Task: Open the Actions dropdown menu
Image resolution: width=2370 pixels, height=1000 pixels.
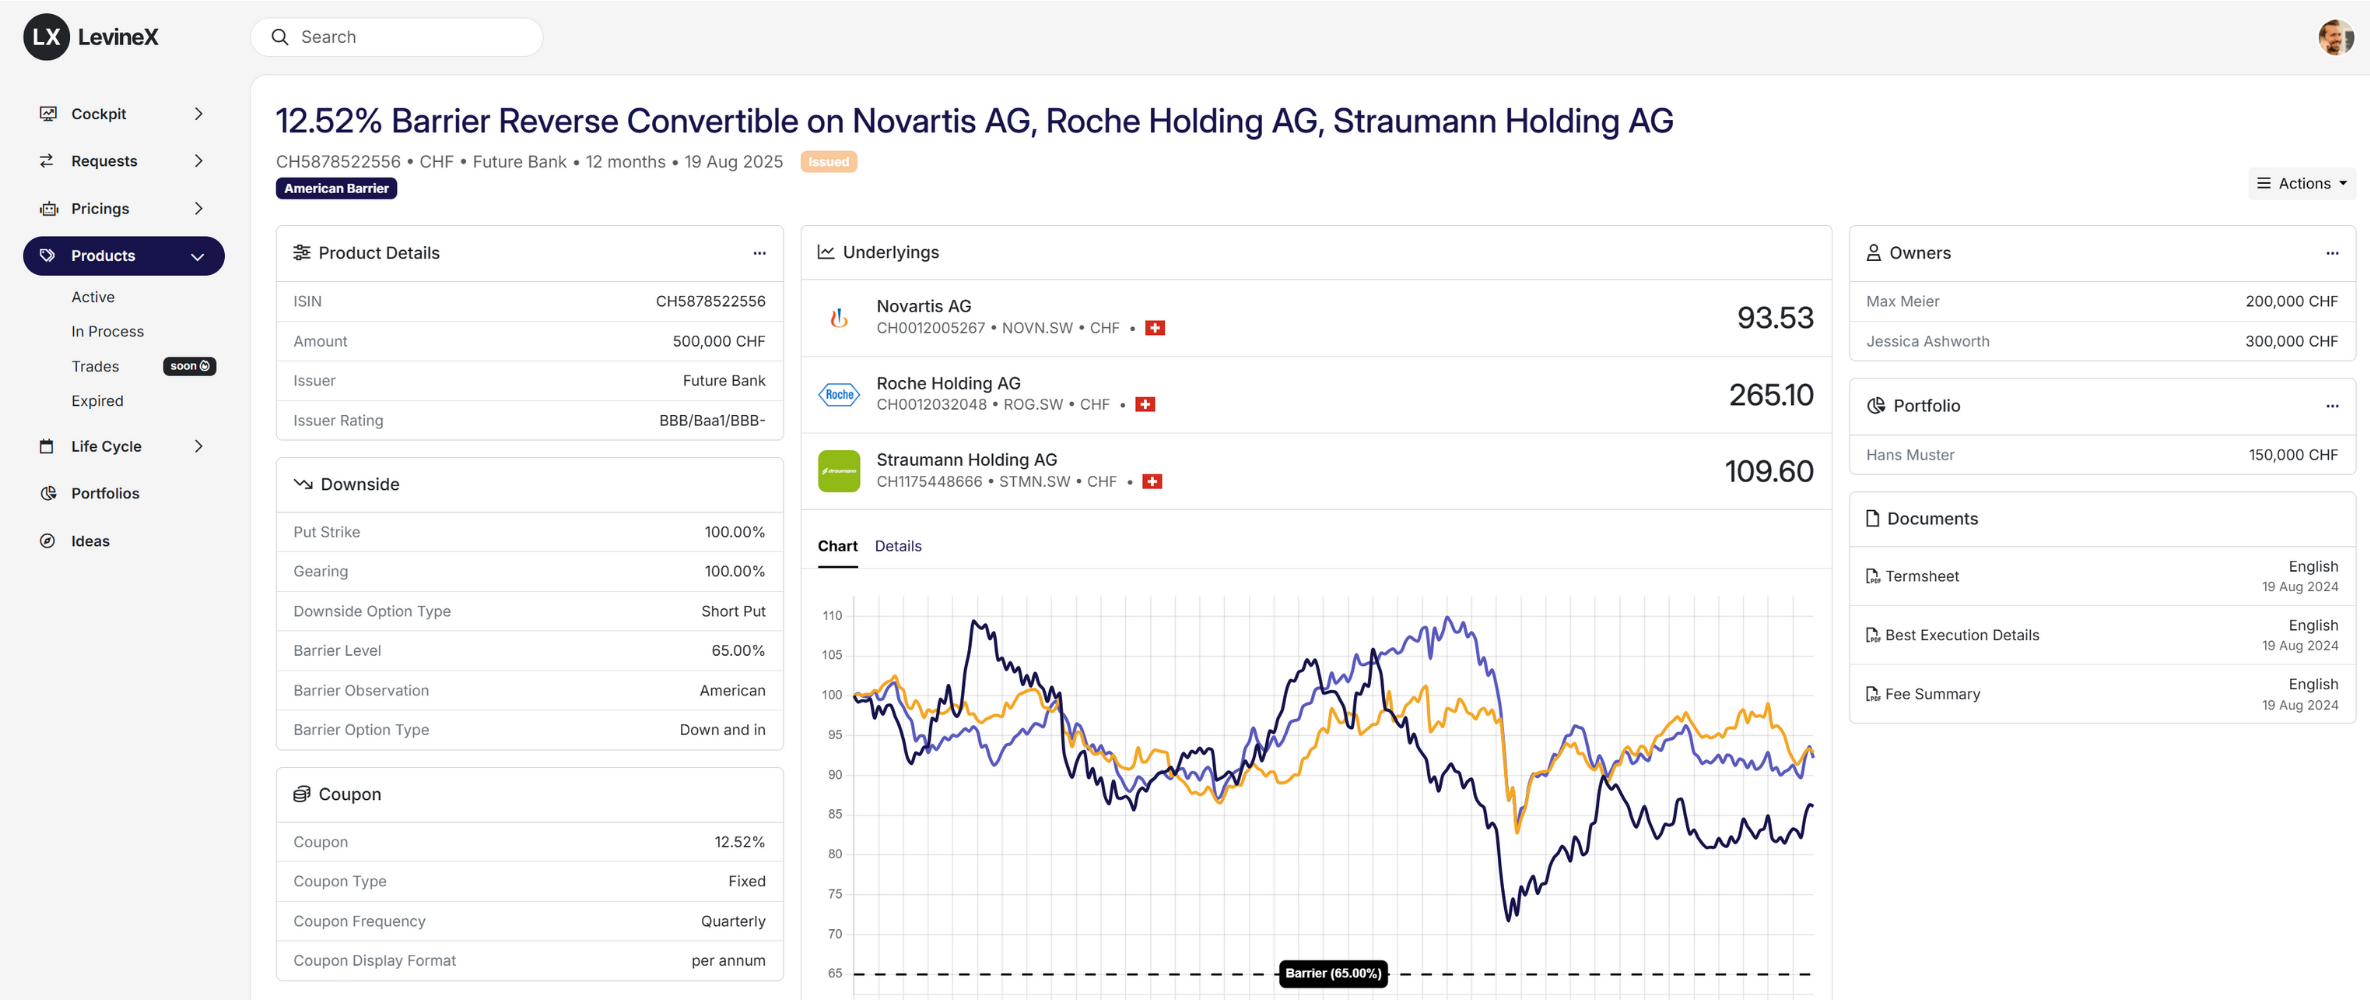Action: click(2302, 183)
